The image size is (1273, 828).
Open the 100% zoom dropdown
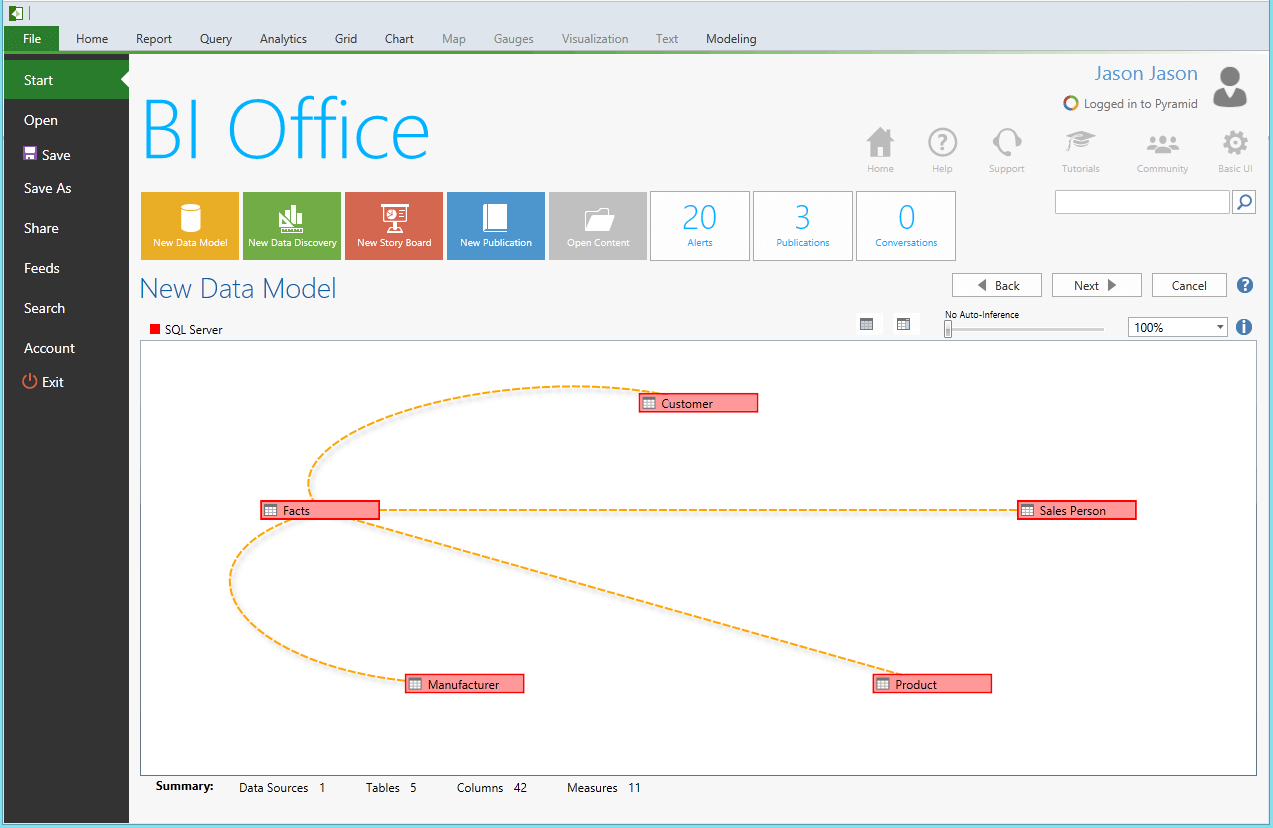[1178, 327]
